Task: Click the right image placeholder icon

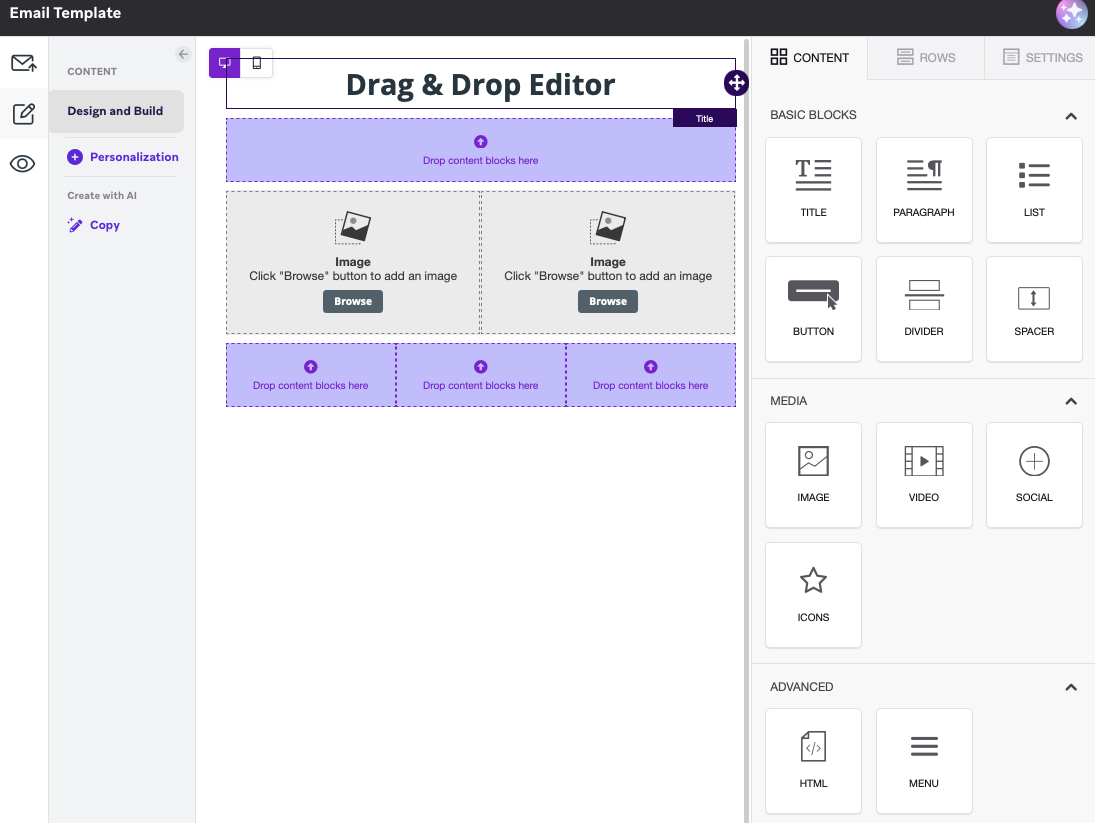Action: coord(608,228)
